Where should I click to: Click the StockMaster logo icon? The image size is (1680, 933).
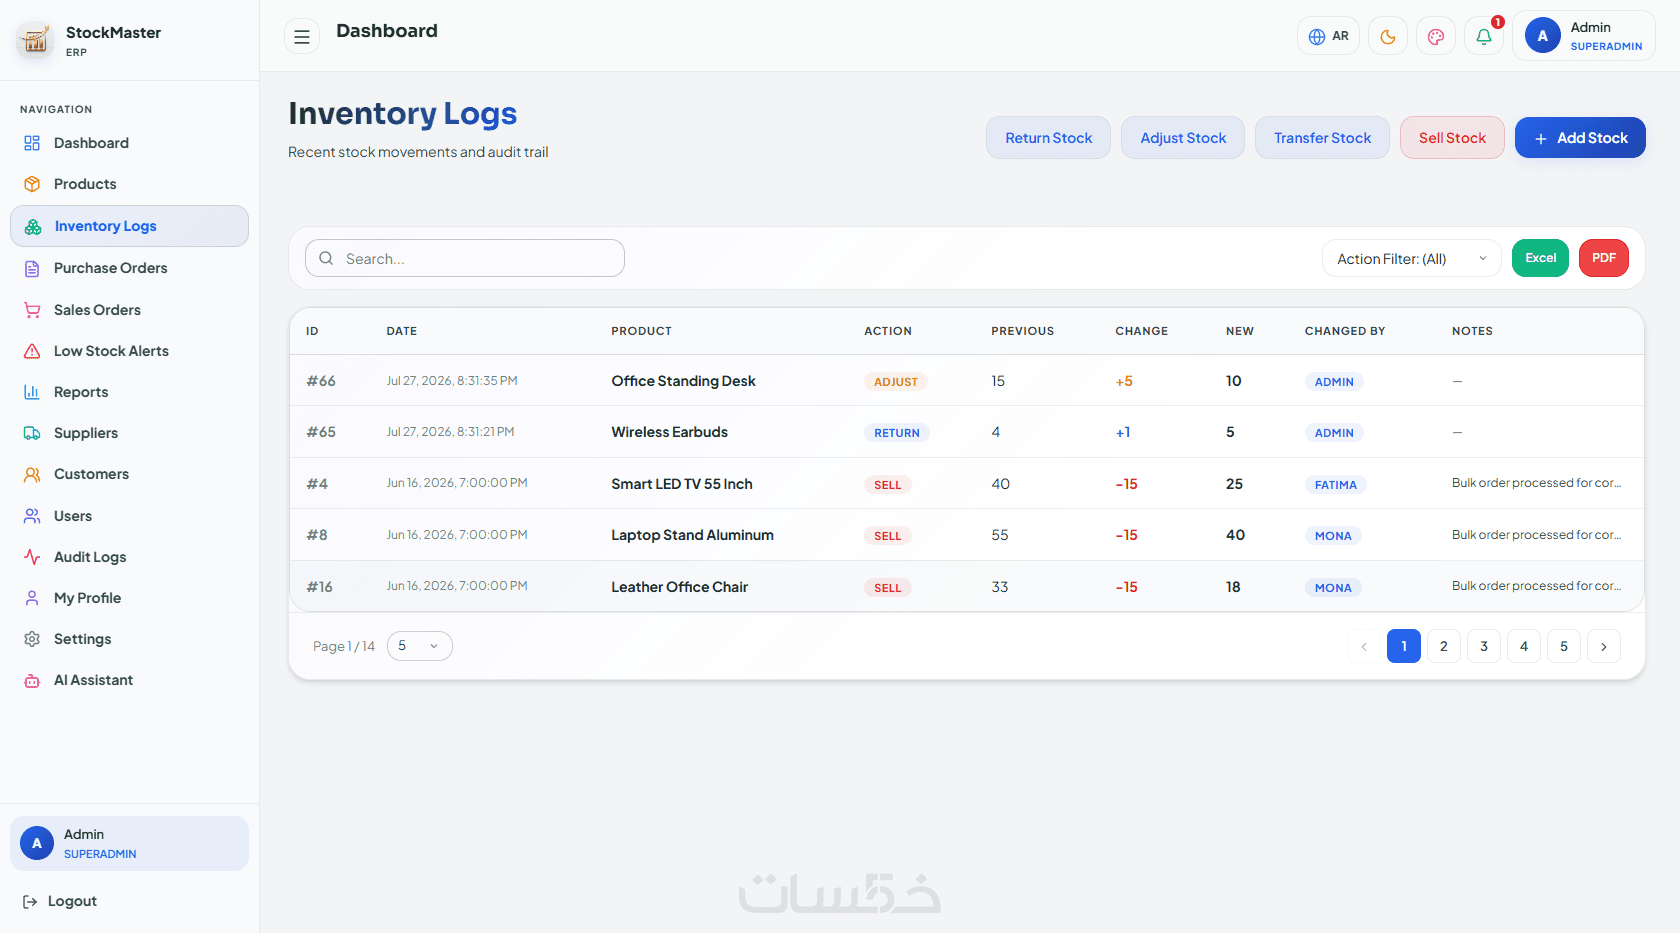click(x=35, y=40)
